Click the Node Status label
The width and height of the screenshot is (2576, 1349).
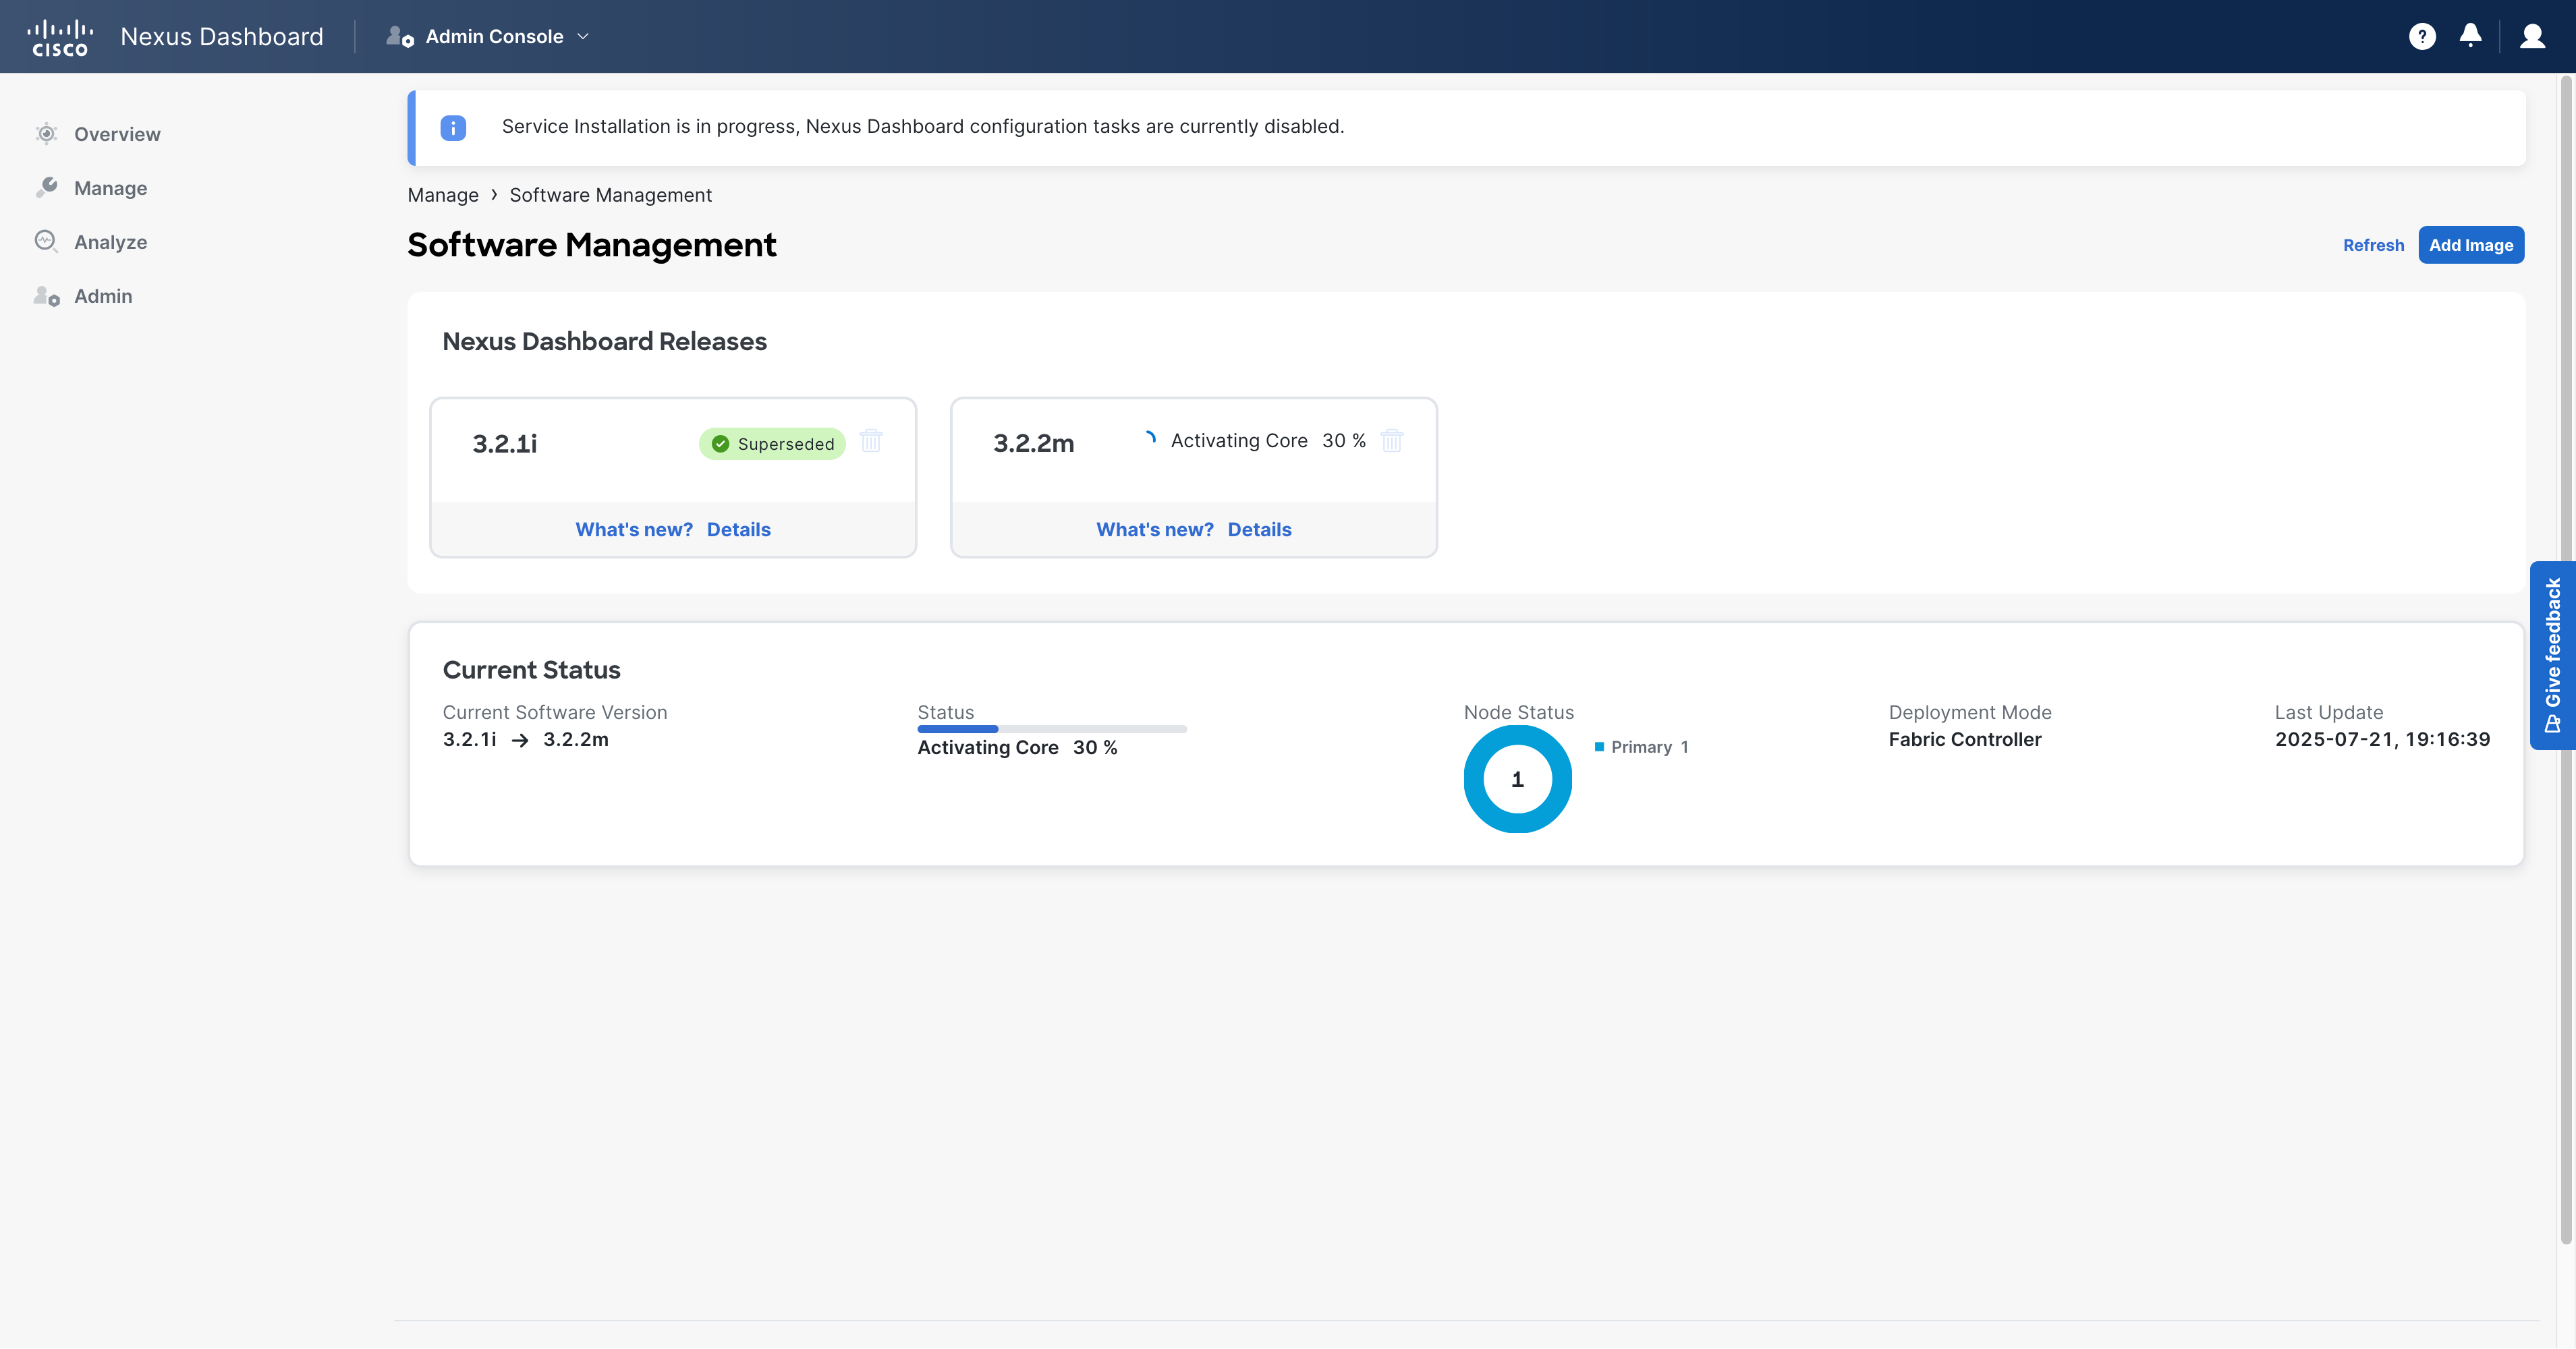[x=1519, y=713]
